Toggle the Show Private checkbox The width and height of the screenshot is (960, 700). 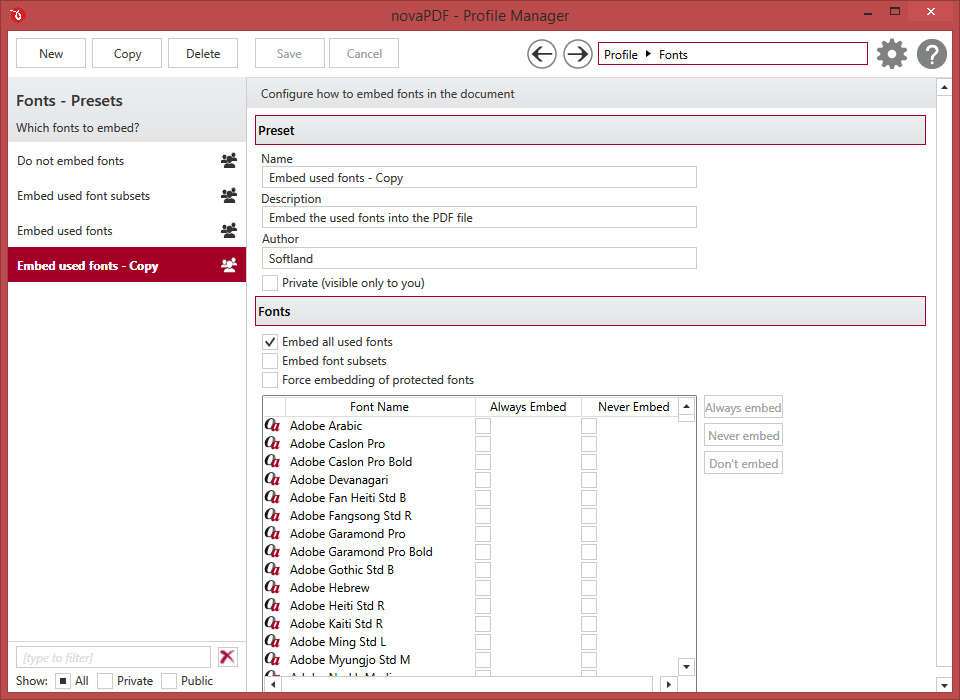(105, 681)
